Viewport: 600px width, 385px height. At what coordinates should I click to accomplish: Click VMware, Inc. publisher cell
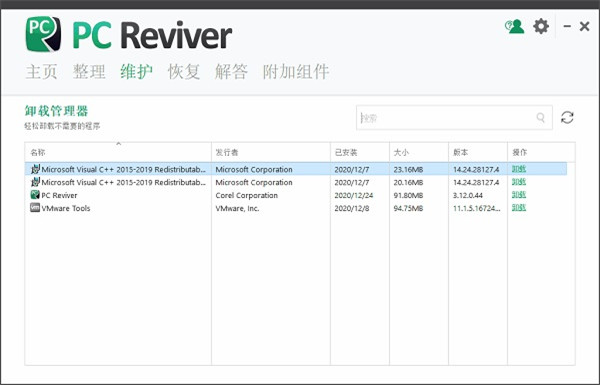click(237, 208)
